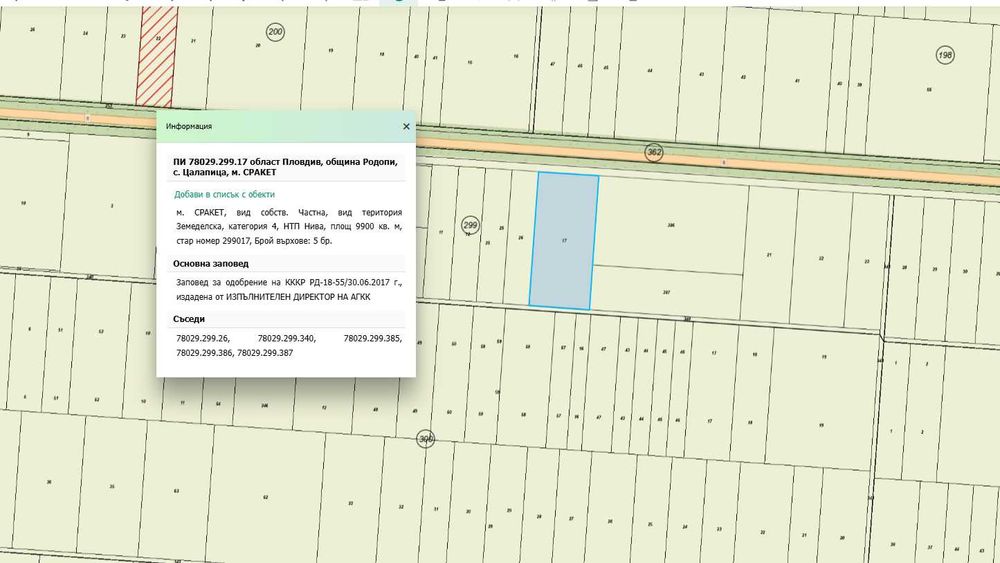The image size is (1000, 563).
Task: Click the 'Добави в списък с обекти' link
Action: (224, 194)
